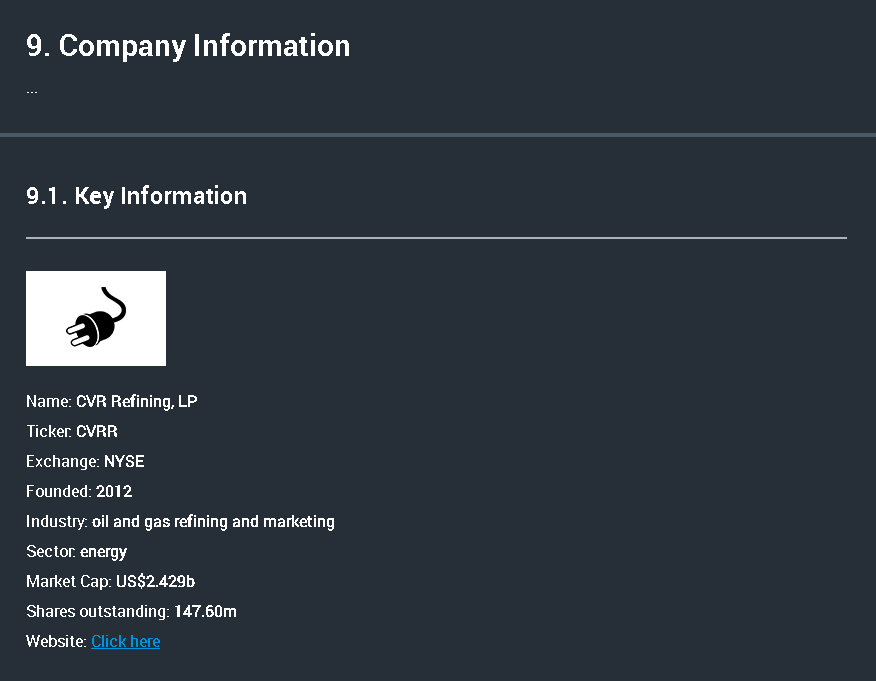Image resolution: width=876 pixels, height=681 pixels.
Task: Click the divider line below Key Information
Action: [436, 238]
